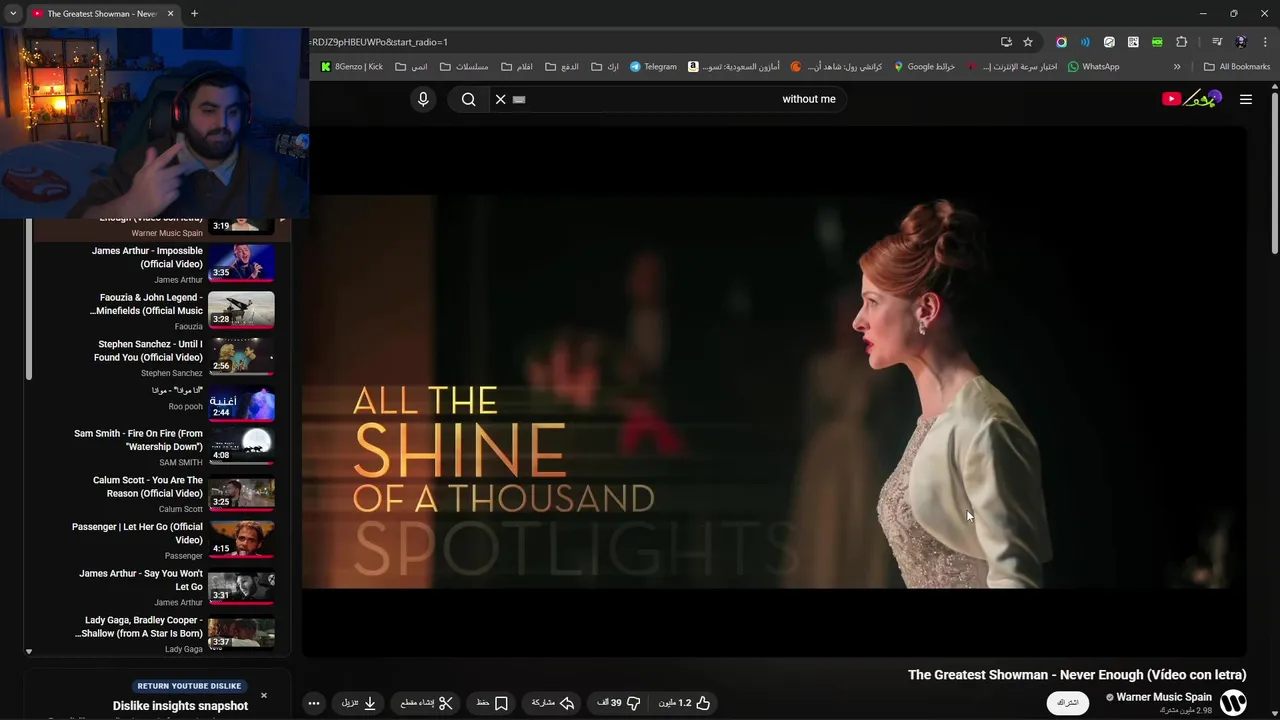This screenshot has width=1280, height=720.
Task: Close the Return YouTube Dislike insights panel
Action: tap(264, 695)
